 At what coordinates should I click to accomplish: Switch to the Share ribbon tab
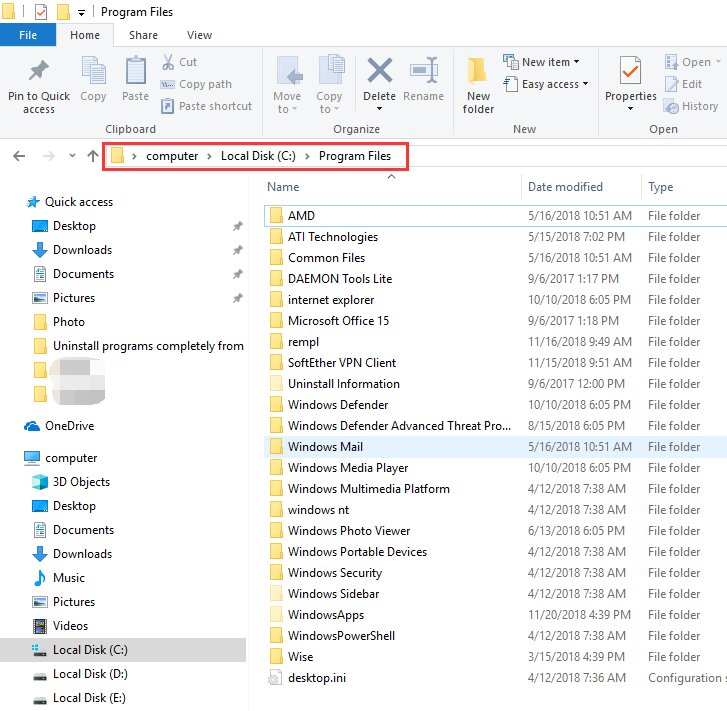[143, 35]
